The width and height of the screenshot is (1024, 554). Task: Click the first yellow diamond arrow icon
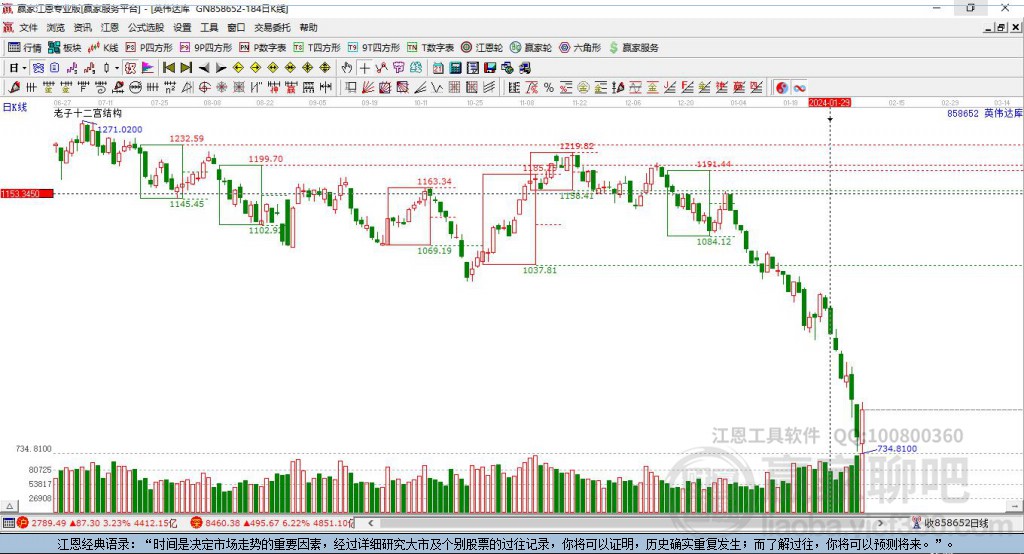point(238,68)
